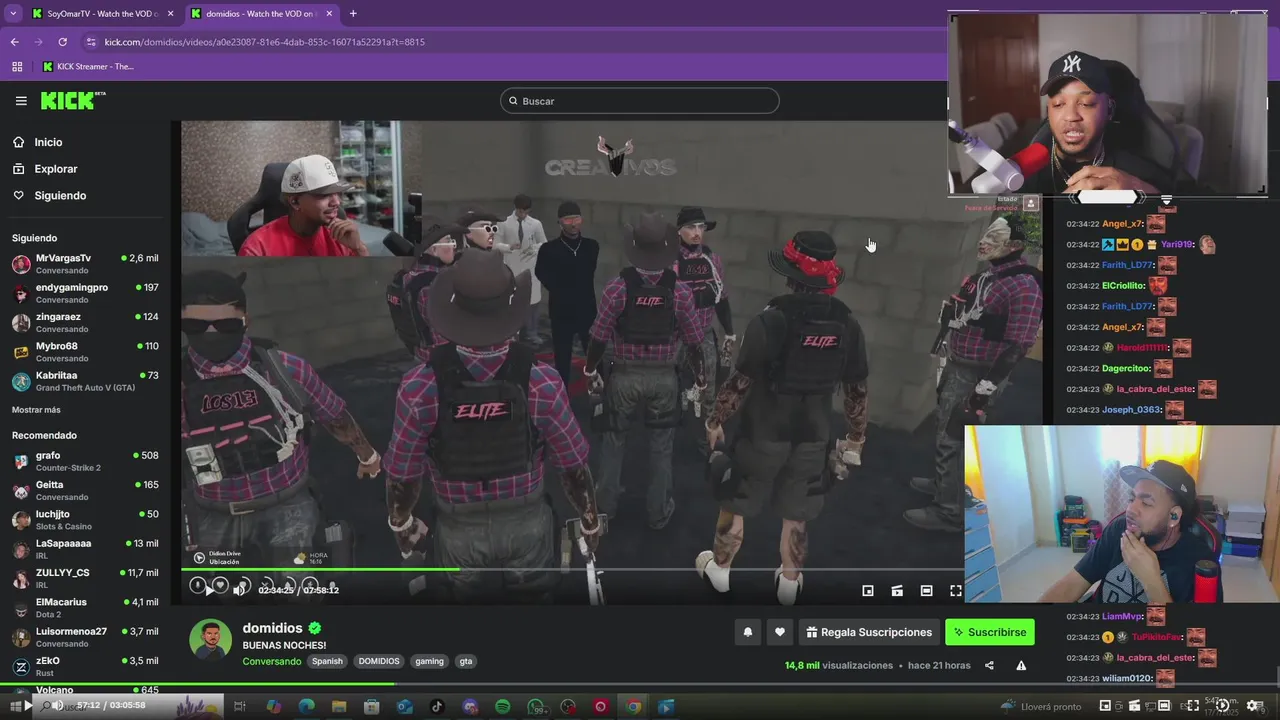Open the Lloverá pronto weather widget
This screenshot has height=720, width=1280.
click(x=1042, y=707)
